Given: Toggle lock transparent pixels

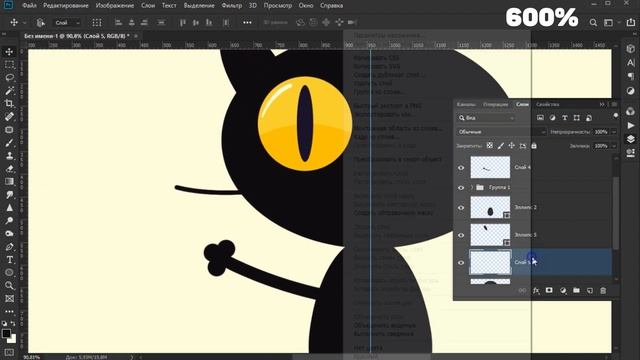Looking at the screenshot, I should (x=489, y=146).
